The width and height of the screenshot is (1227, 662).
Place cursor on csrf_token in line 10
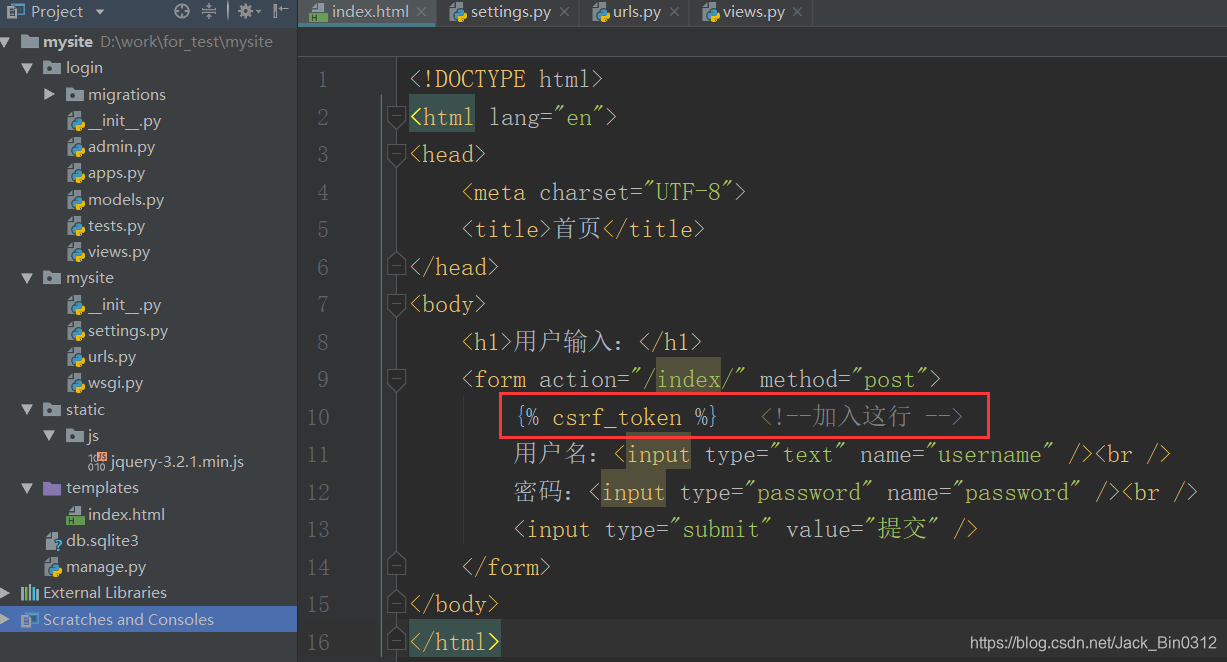[x=617, y=417]
